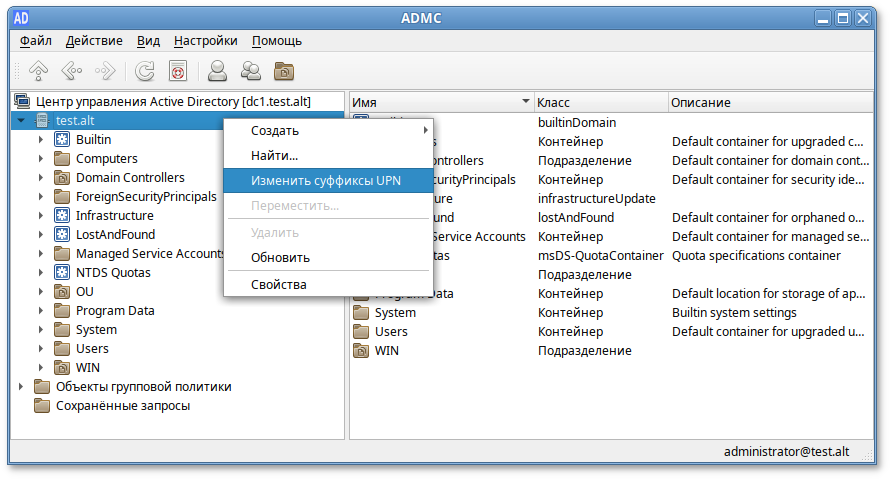This screenshot has height=479, width=890.
Task: Open the Создать submenu arrow
Action: click(425, 131)
